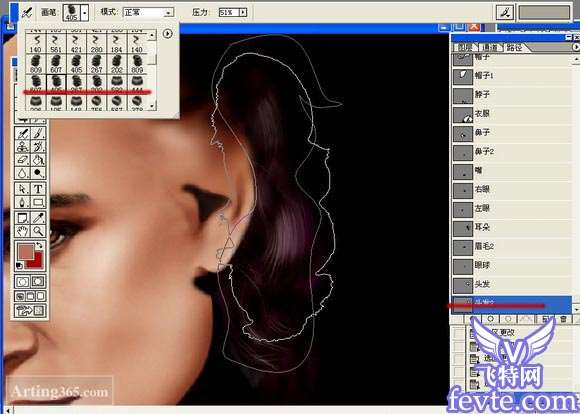Viewport: 580px width, 414px height.
Task: Select the 嘴 path
Action: tap(512, 171)
